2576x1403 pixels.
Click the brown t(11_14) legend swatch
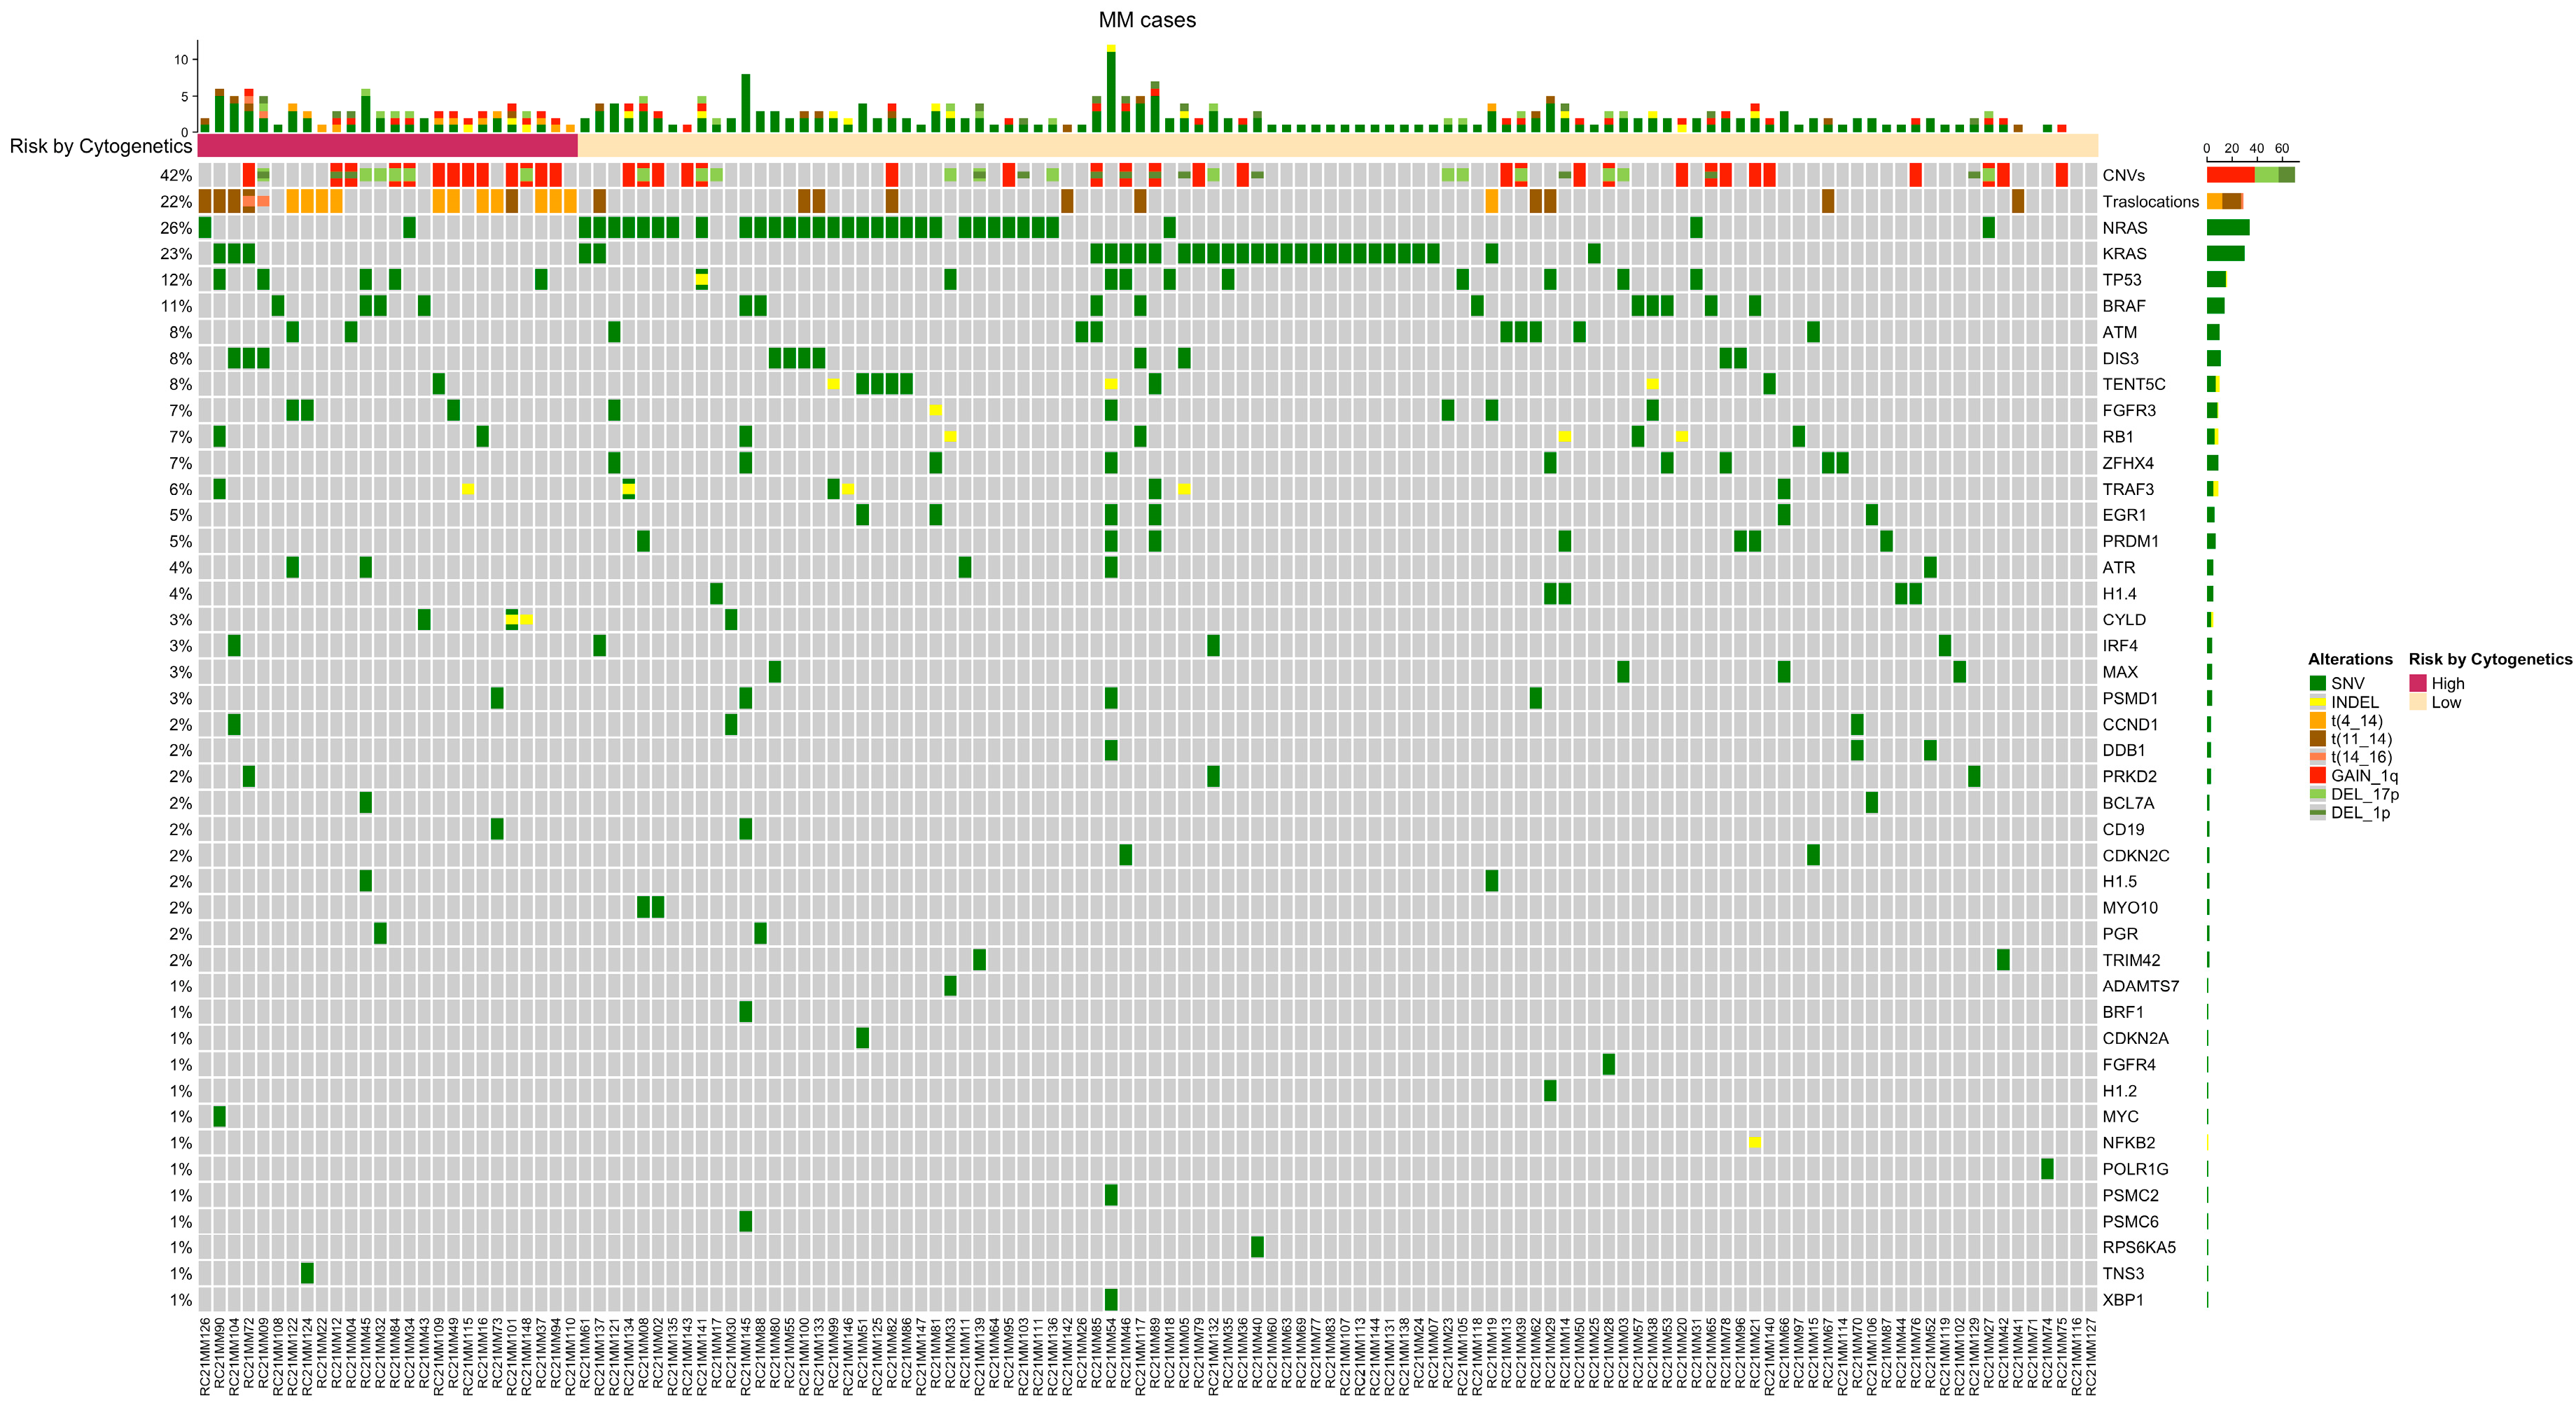(x=2317, y=739)
